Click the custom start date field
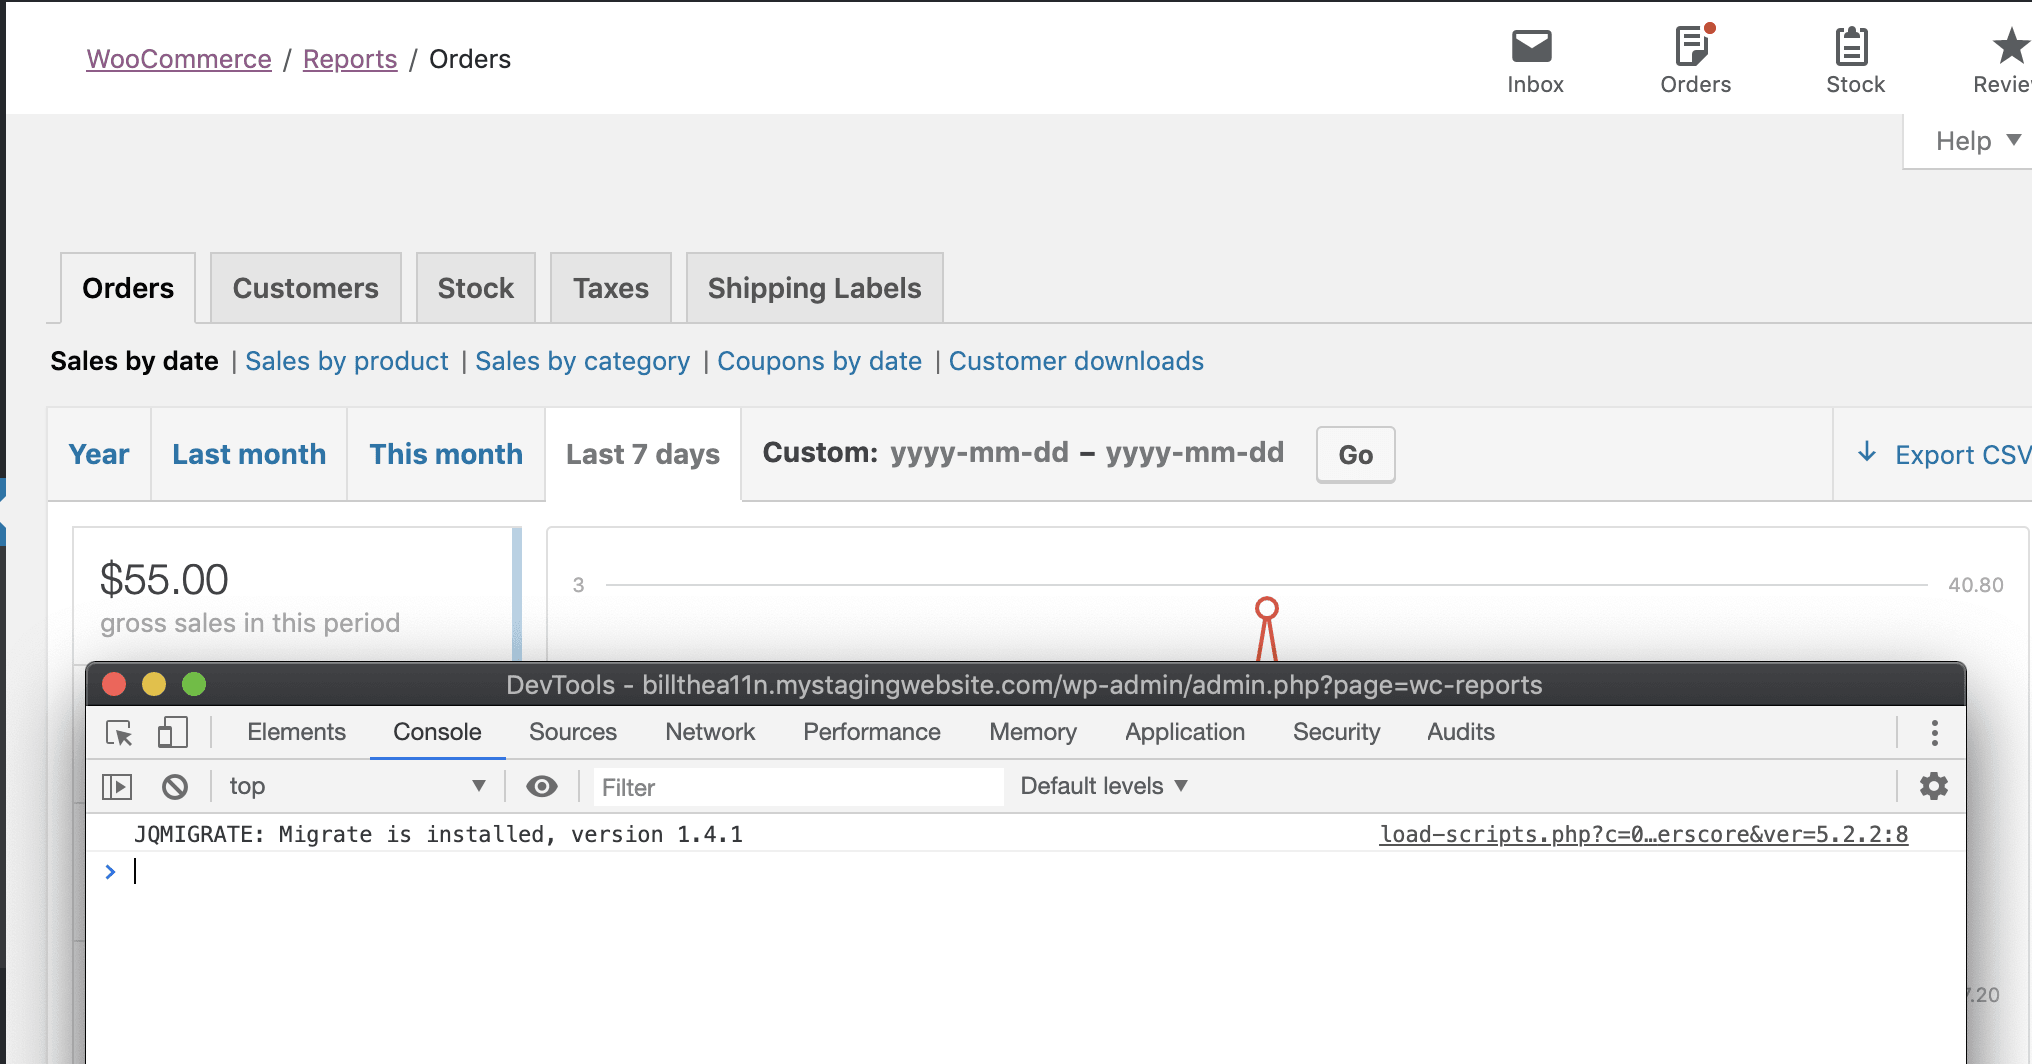 (x=980, y=453)
